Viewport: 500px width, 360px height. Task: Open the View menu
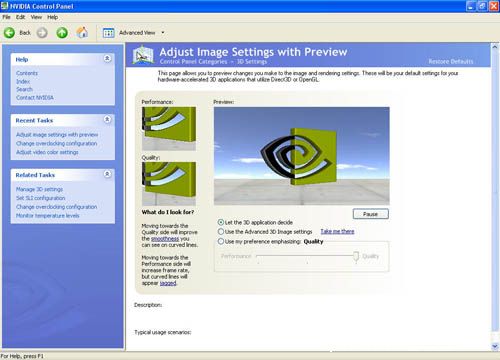36,17
